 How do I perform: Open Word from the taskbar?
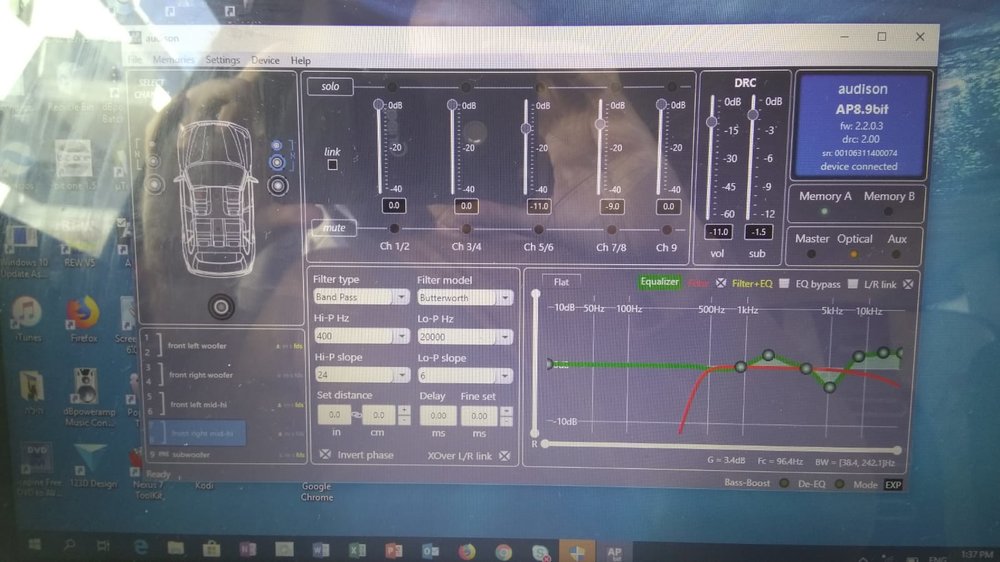[x=321, y=550]
